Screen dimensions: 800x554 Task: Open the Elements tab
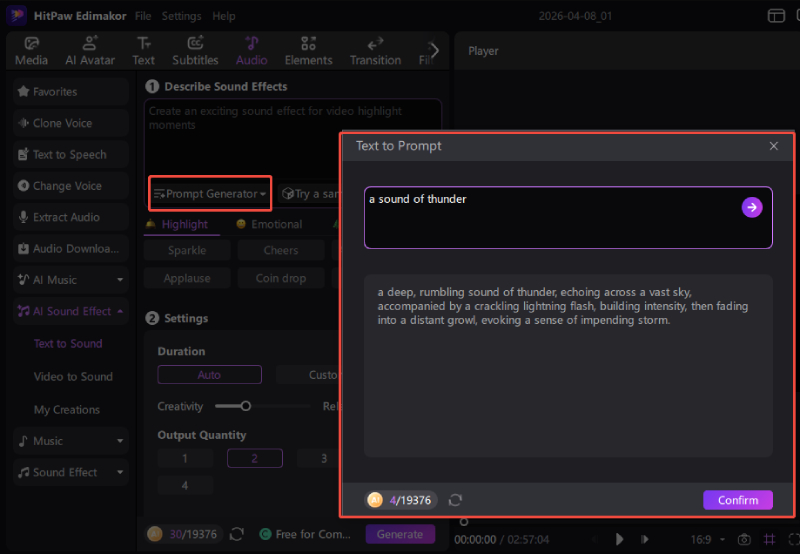(x=308, y=51)
